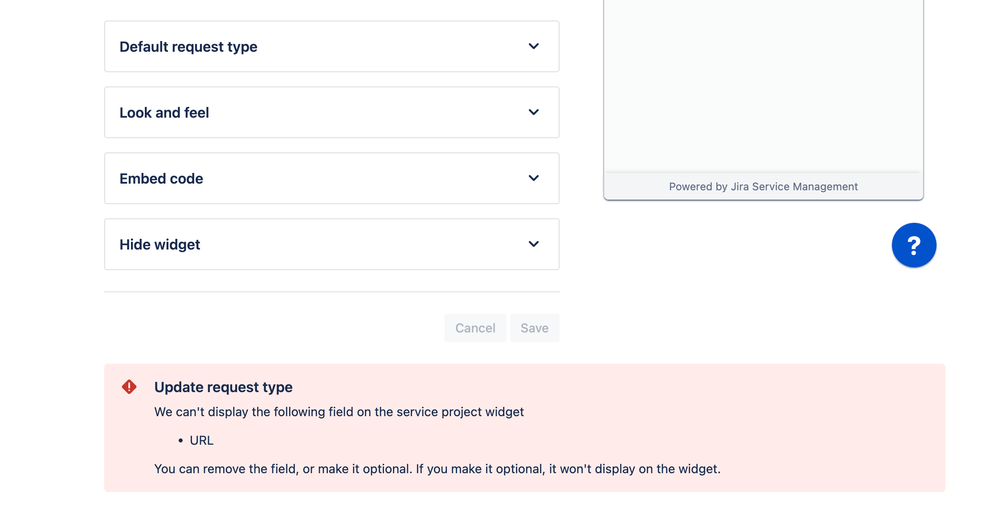The image size is (998, 508).
Task: Click Powered by Jira Service Management footer
Action: pos(763,186)
